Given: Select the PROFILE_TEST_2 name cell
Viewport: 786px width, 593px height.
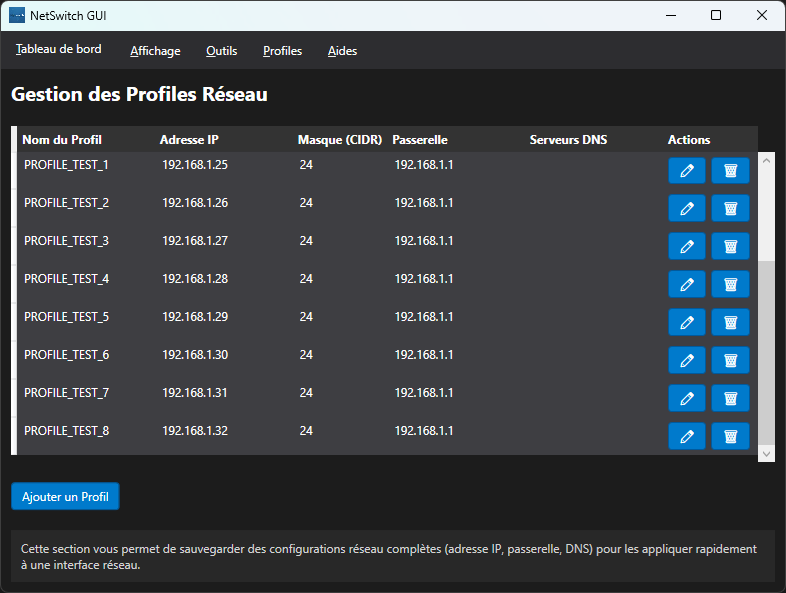Looking at the screenshot, I should pyautogui.click(x=67, y=203).
